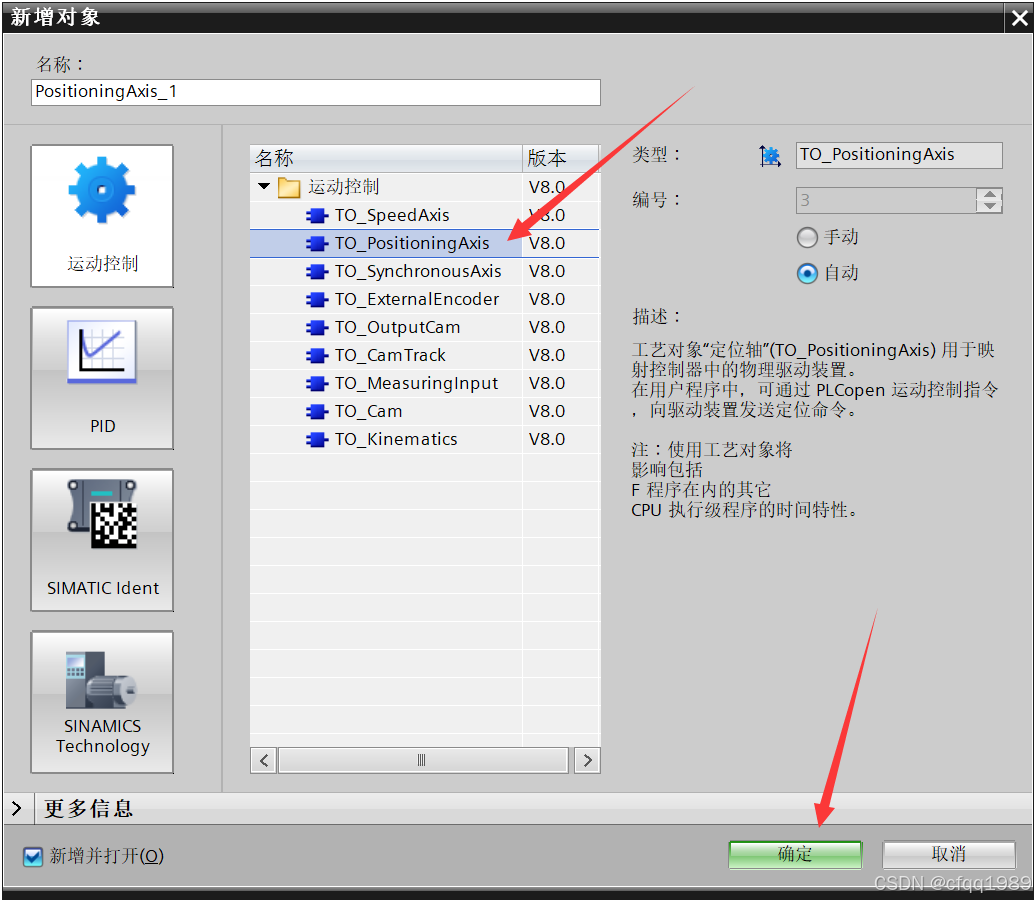Click the TO_CamTrack block icon
1036x902 pixels.
(317, 356)
